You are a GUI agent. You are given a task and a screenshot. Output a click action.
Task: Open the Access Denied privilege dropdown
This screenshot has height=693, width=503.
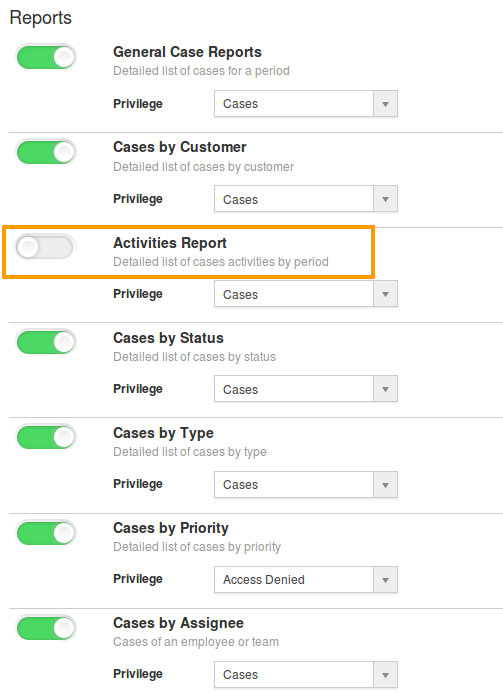click(306, 579)
